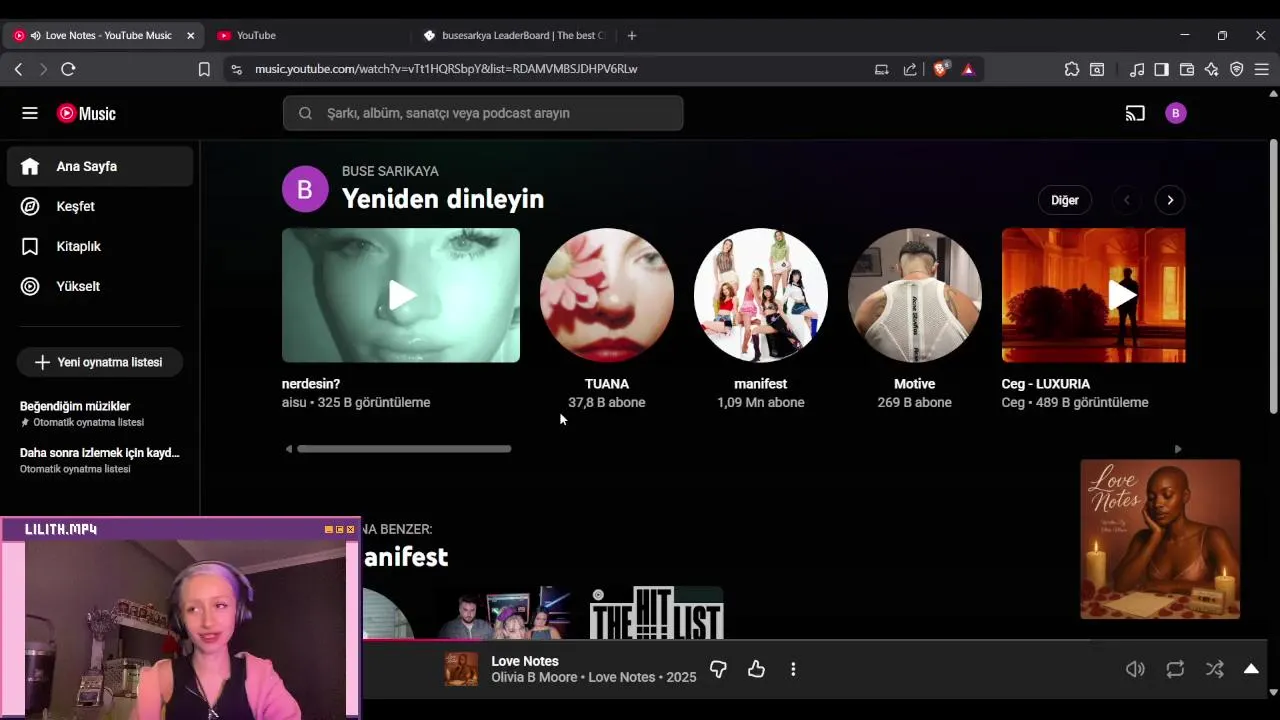Viewport: 1280px width, 720px height.
Task: Click the Kitaplık library icon
Action: (x=30, y=246)
